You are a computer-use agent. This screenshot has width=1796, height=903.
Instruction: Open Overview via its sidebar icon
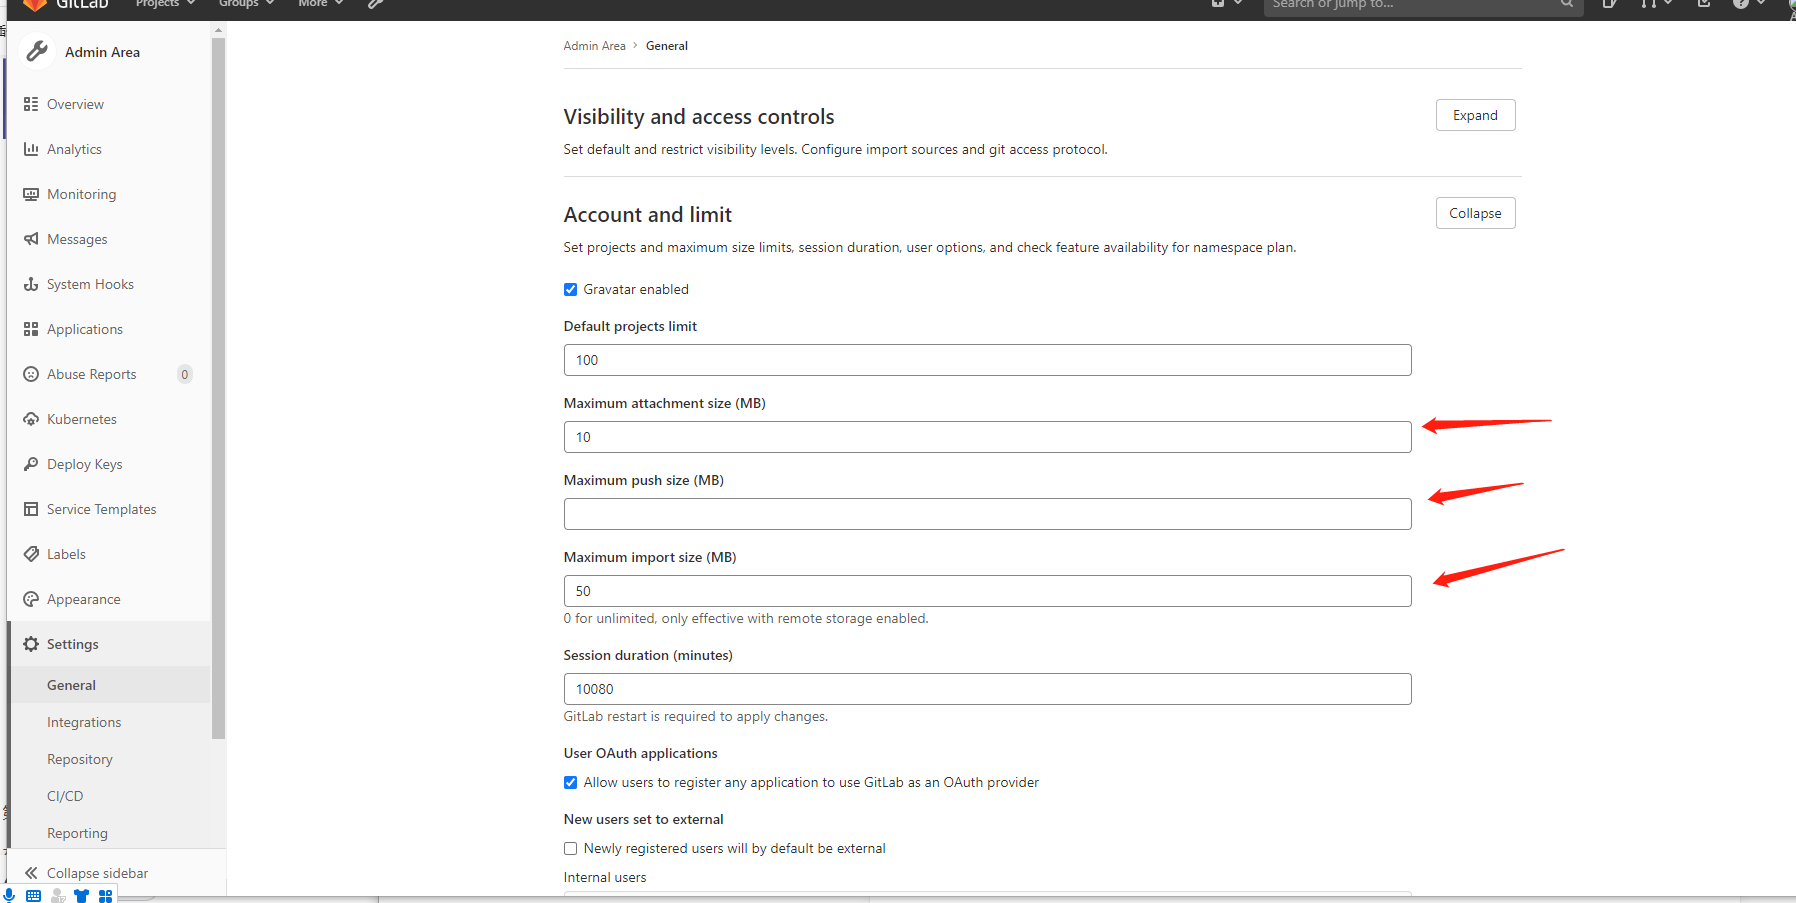[x=31, y=104]
